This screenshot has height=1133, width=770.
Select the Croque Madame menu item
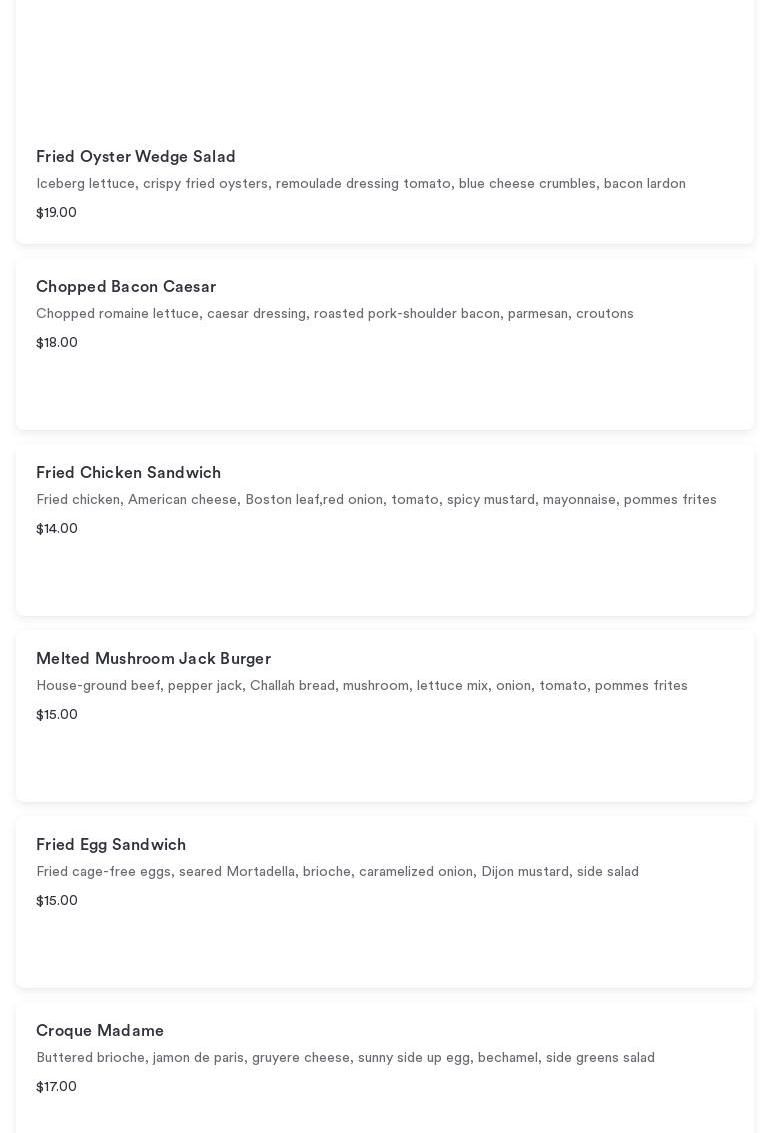(x=100, y=1031)
